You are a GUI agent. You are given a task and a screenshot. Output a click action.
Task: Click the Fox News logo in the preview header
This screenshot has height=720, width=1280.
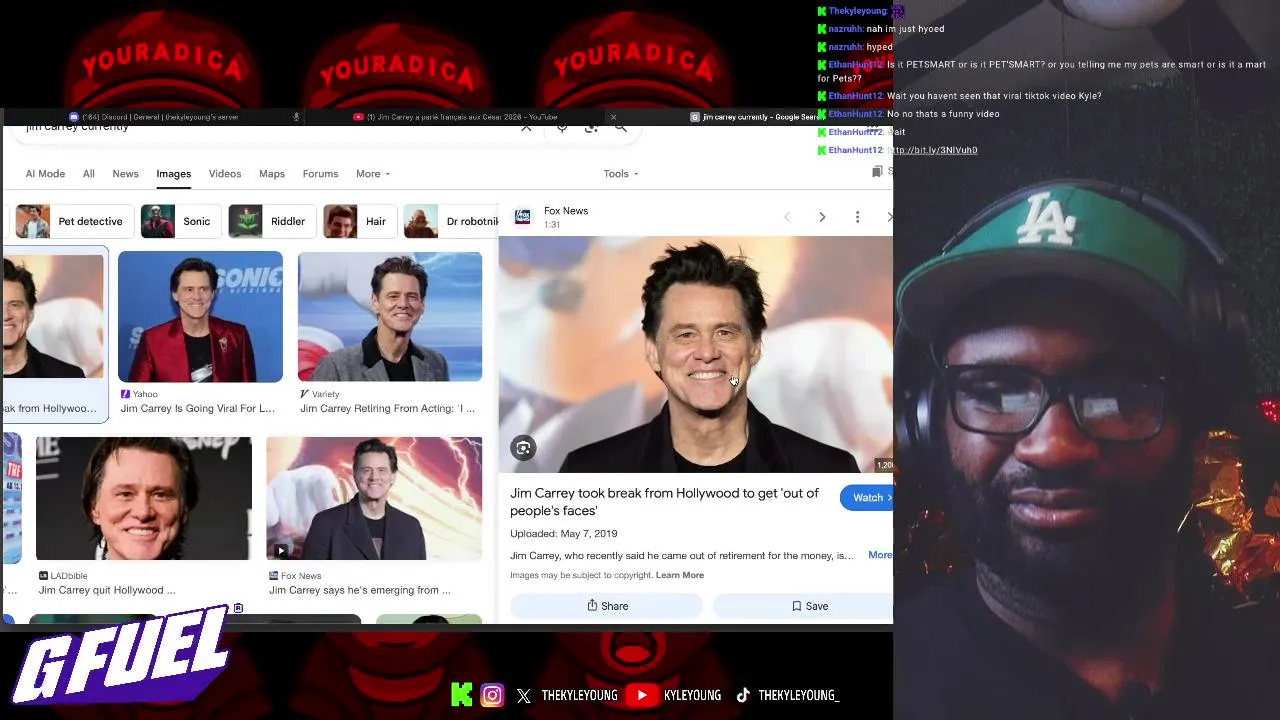click(x=523, y=216)
